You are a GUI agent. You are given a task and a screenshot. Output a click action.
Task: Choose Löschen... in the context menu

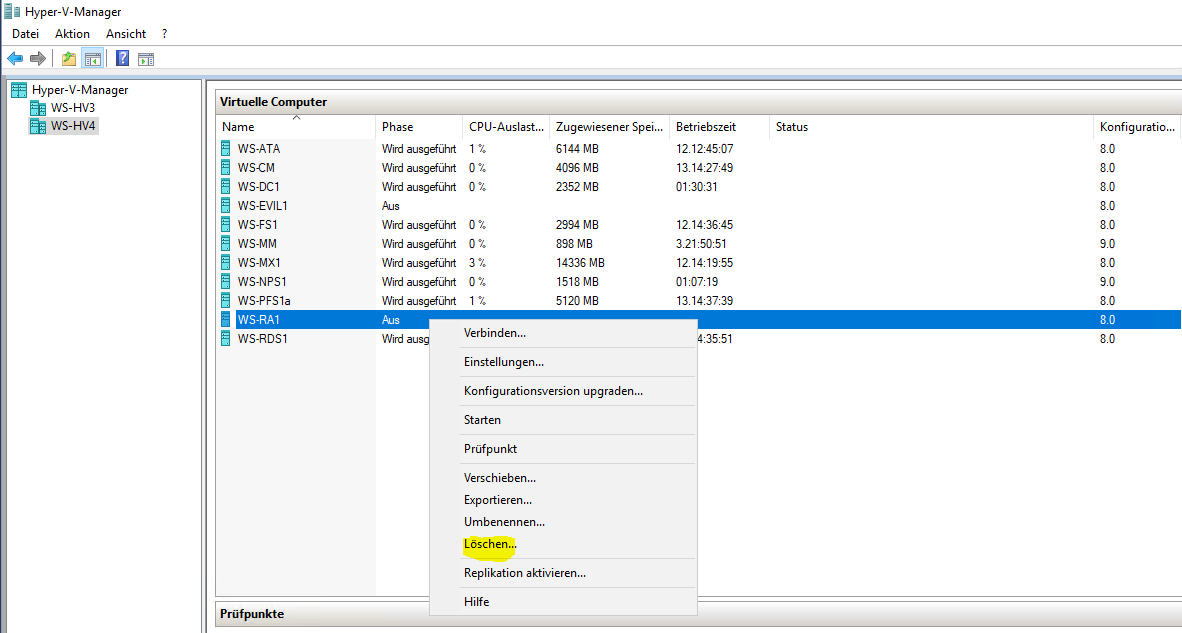(x=563, y=543)
